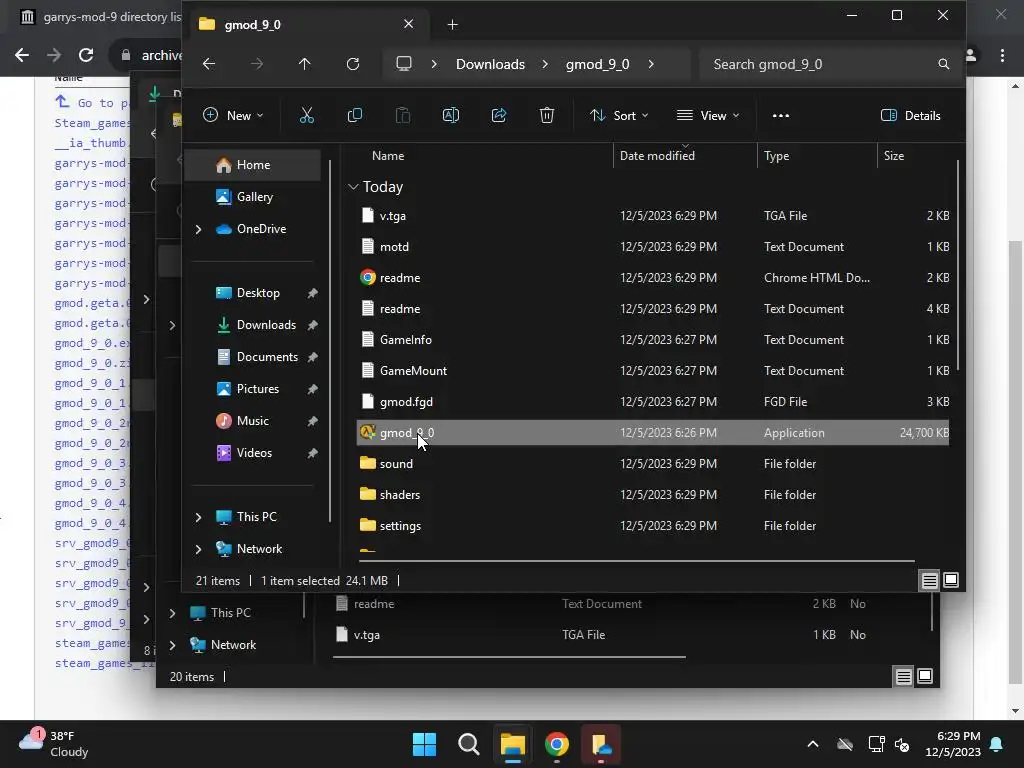Open the New dropdown
Image resolution: width=1024 pixels, height=768 pixels.
coord(232,116)
